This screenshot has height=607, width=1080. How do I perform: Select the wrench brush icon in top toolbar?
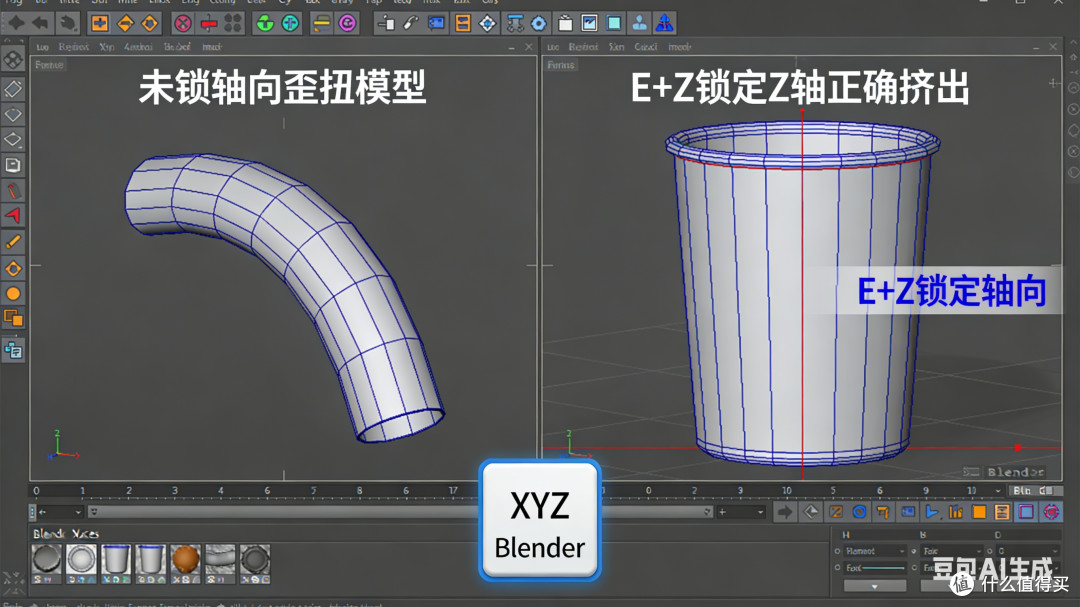click(x=411, y=23)
